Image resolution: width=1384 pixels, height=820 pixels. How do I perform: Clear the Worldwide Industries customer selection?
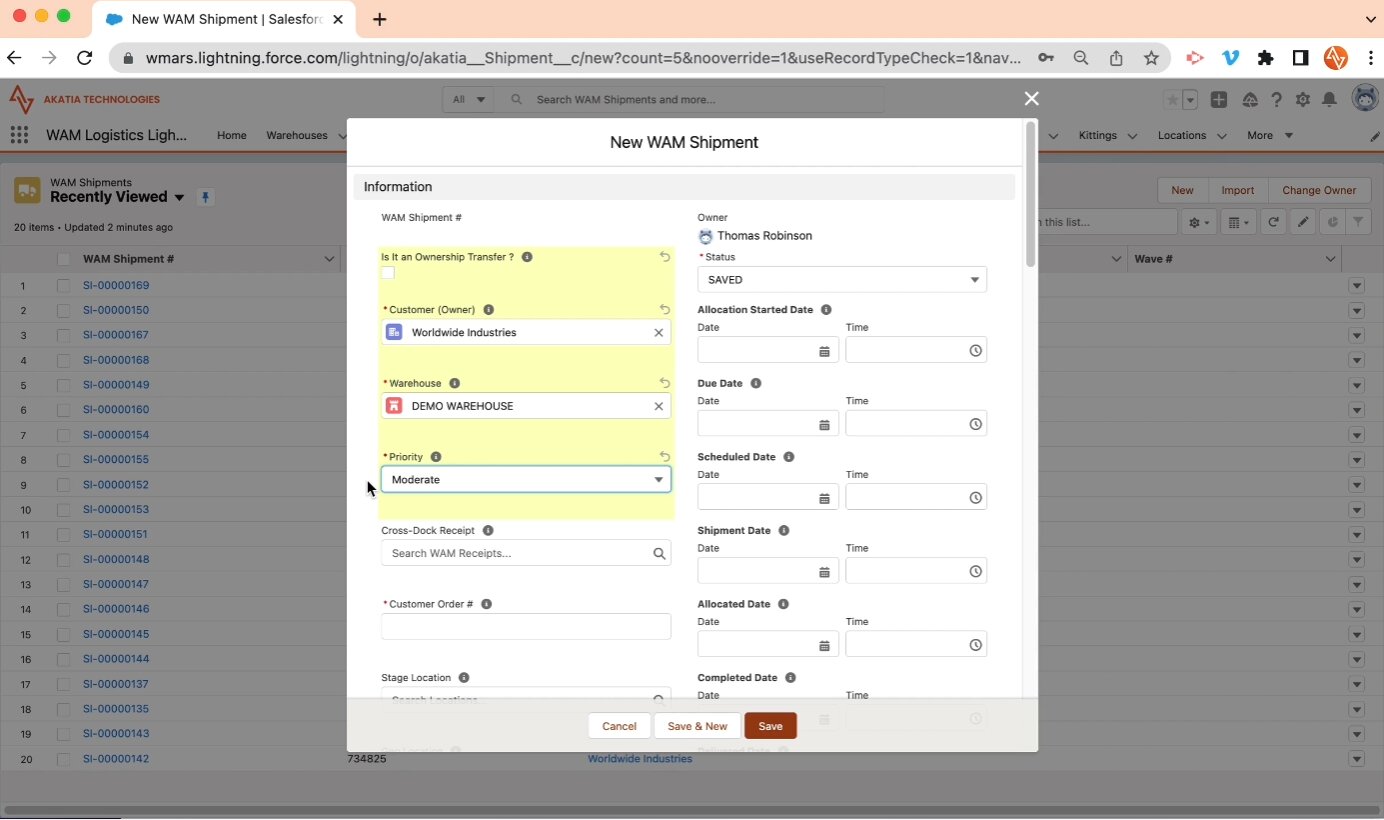(658, 333)
